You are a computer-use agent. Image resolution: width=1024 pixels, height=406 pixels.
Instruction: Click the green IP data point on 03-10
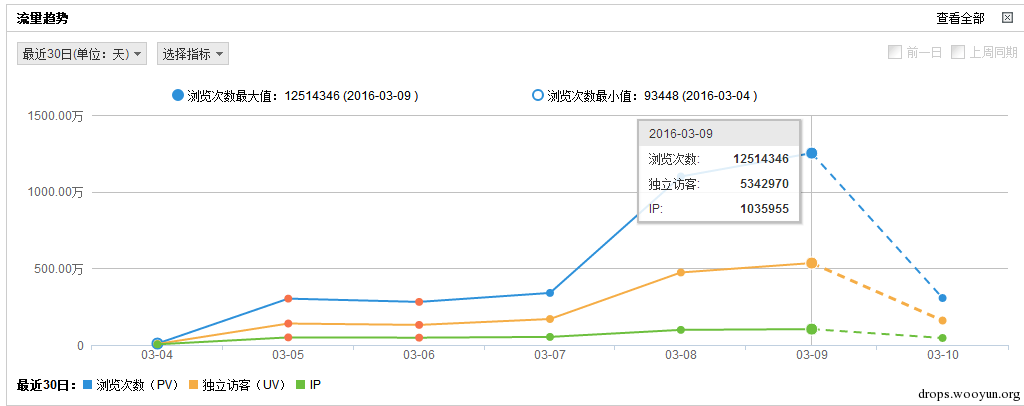click(942, 338)
